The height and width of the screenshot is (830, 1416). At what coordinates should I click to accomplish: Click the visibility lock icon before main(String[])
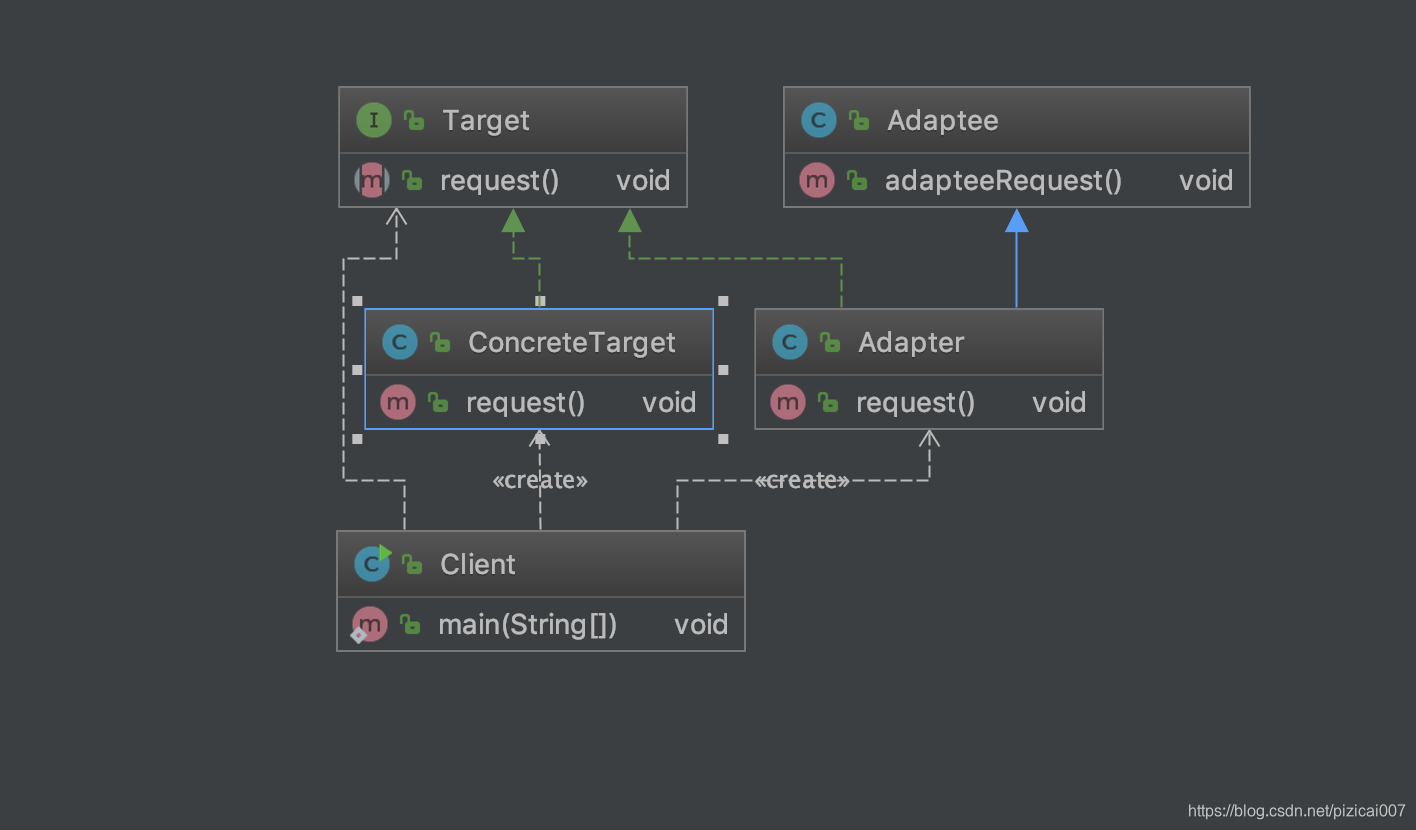[410, 625]
